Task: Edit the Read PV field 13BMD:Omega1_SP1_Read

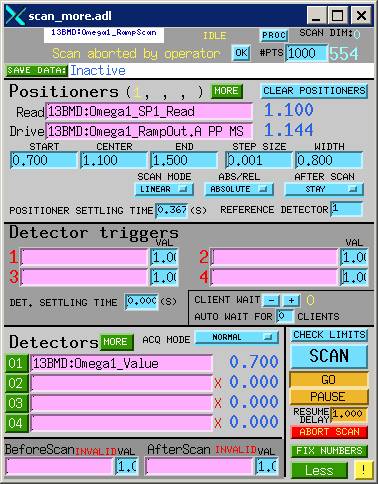Action: point(149,111)
